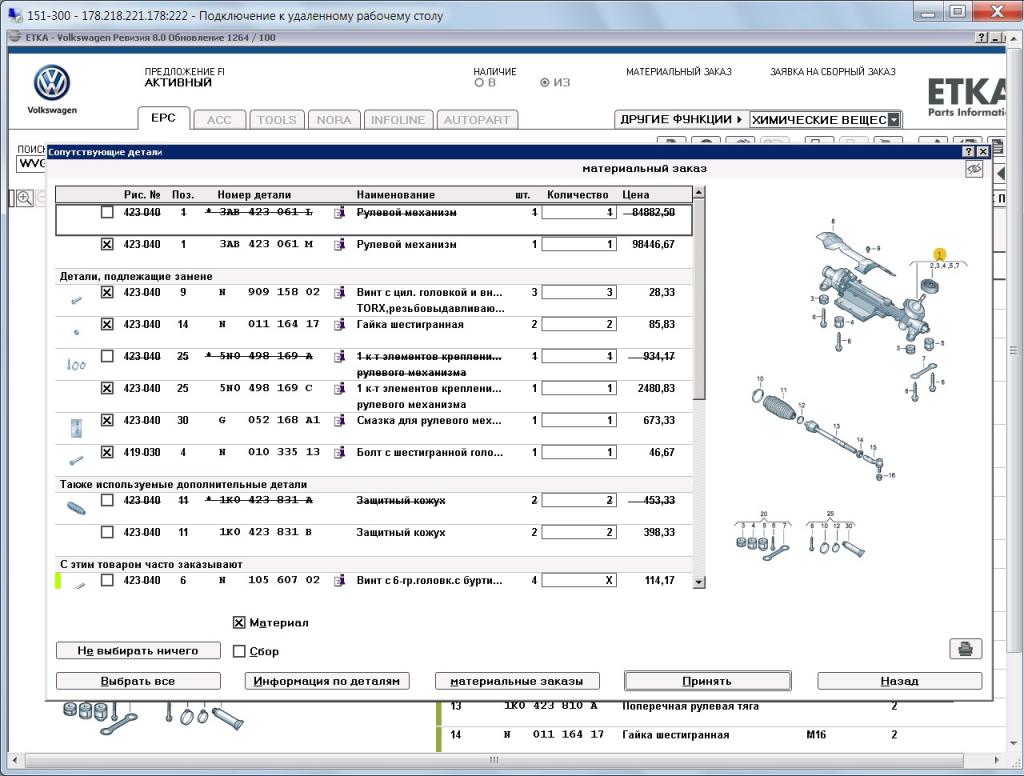Viewport: 1024px width, 776px height.
Task: Uncheck the box for screw N 909 158 02
Action: pyautogui.click(x=107, y=292)
